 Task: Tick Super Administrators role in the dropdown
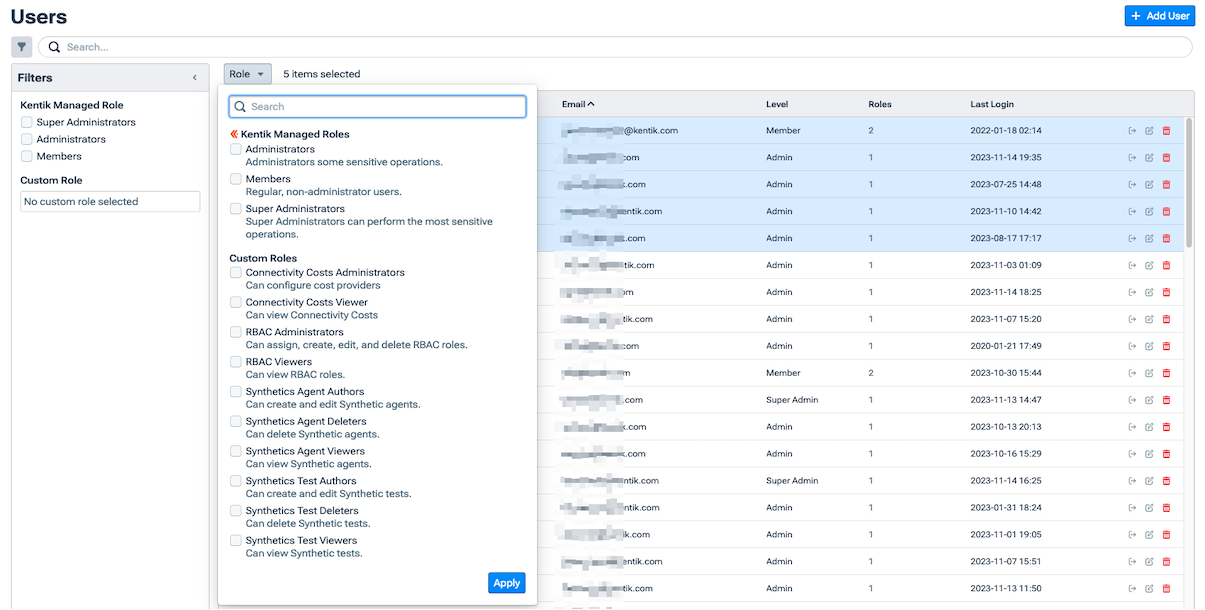click(236, 209)
